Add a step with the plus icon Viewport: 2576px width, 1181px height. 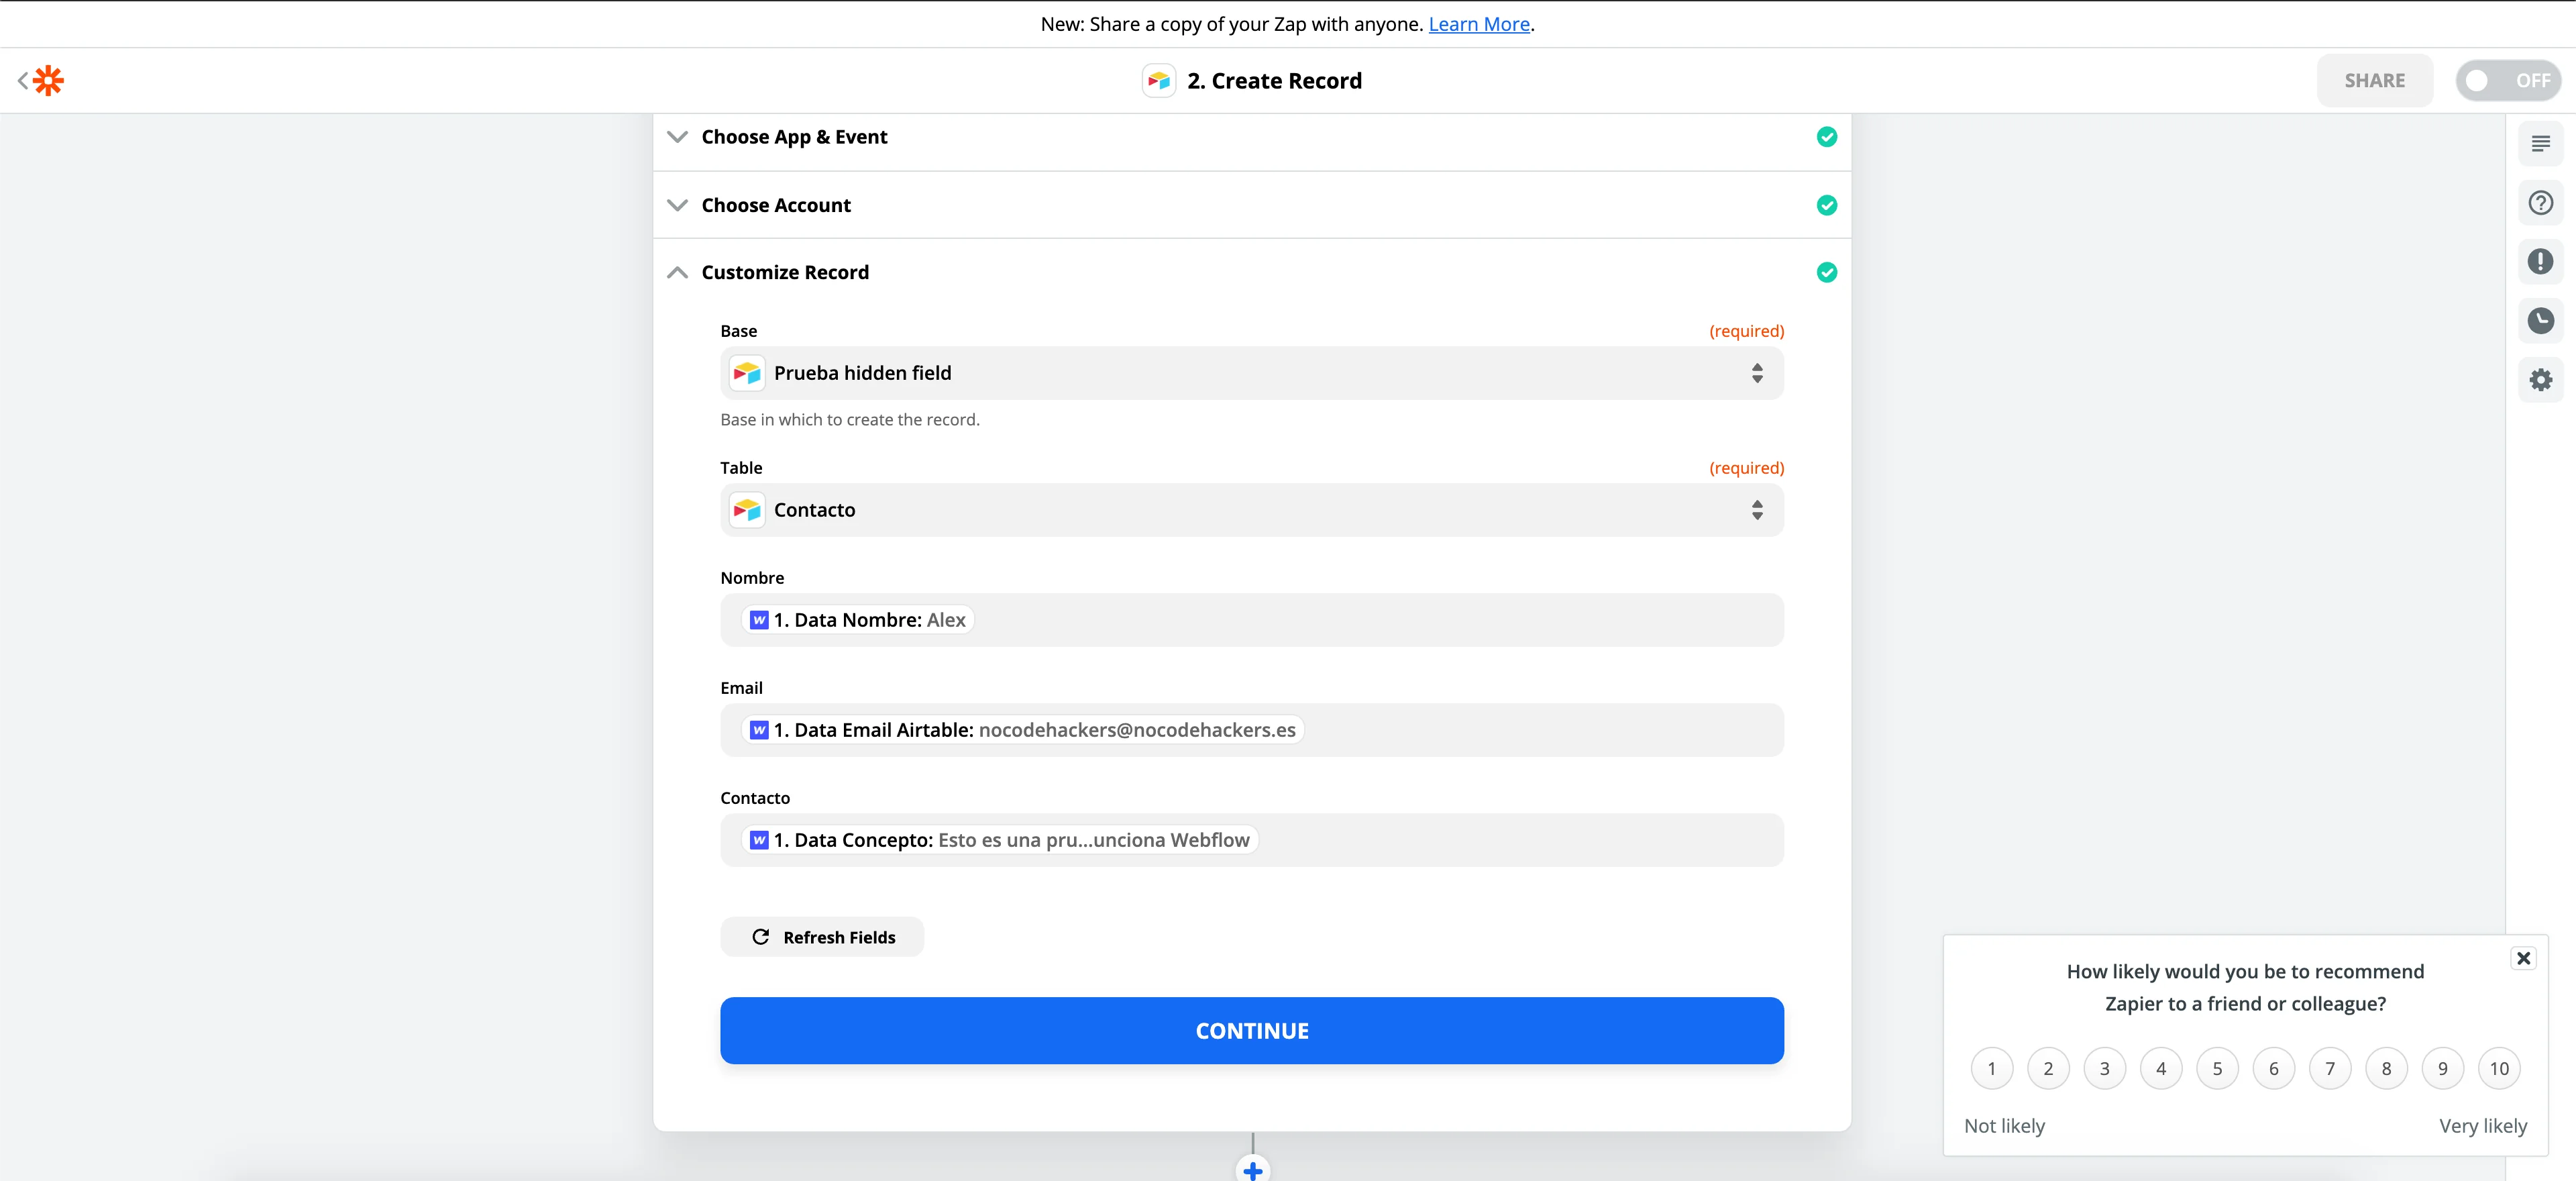(x=1252, y=1169)
